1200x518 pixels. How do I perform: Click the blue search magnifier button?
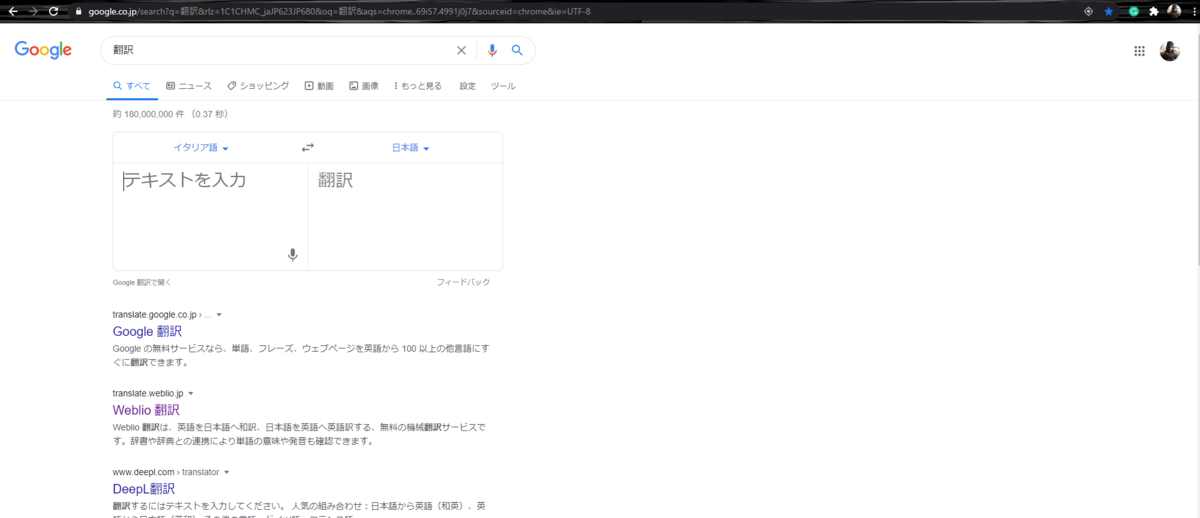(x=517, y=50)
